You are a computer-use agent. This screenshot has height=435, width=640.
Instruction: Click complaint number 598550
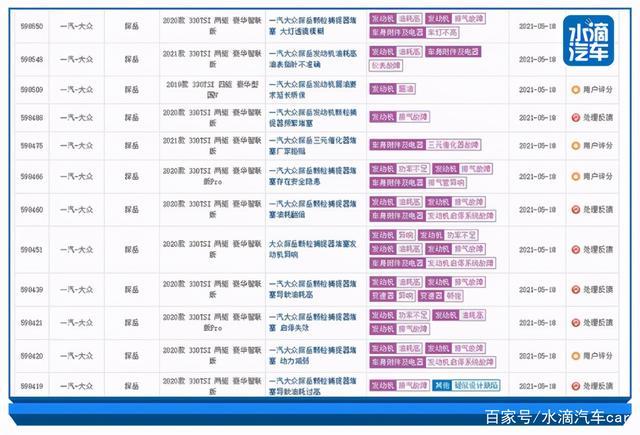pyautogui.click(x=31, y=26)
